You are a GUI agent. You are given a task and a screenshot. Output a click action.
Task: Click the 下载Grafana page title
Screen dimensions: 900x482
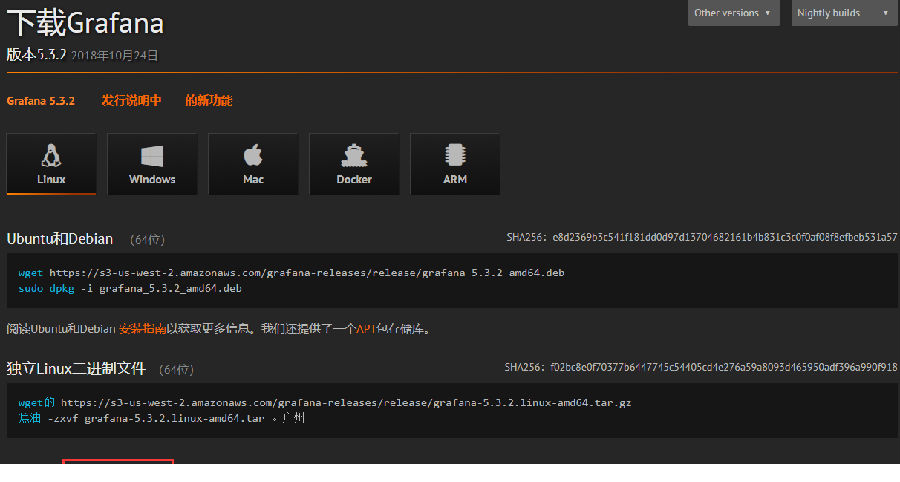tap(86, 24)
